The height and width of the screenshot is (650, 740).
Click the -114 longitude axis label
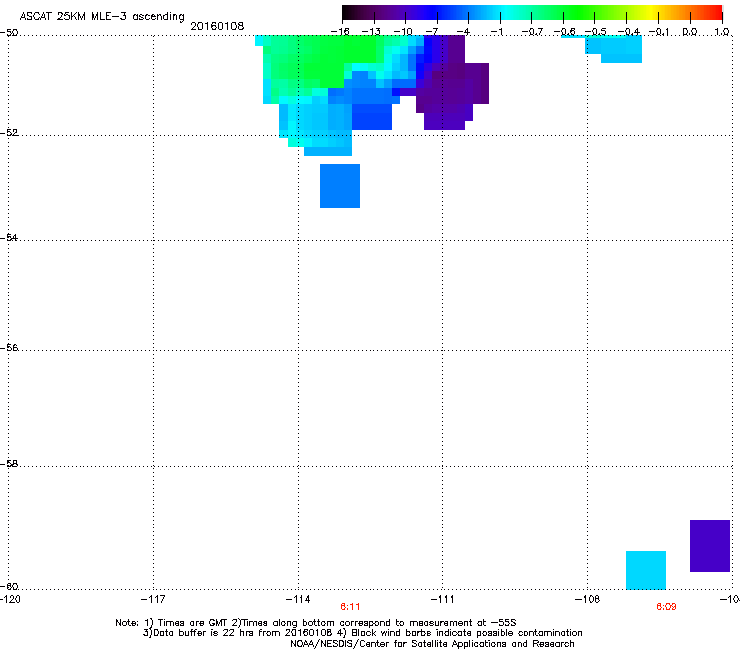[298, 599]
